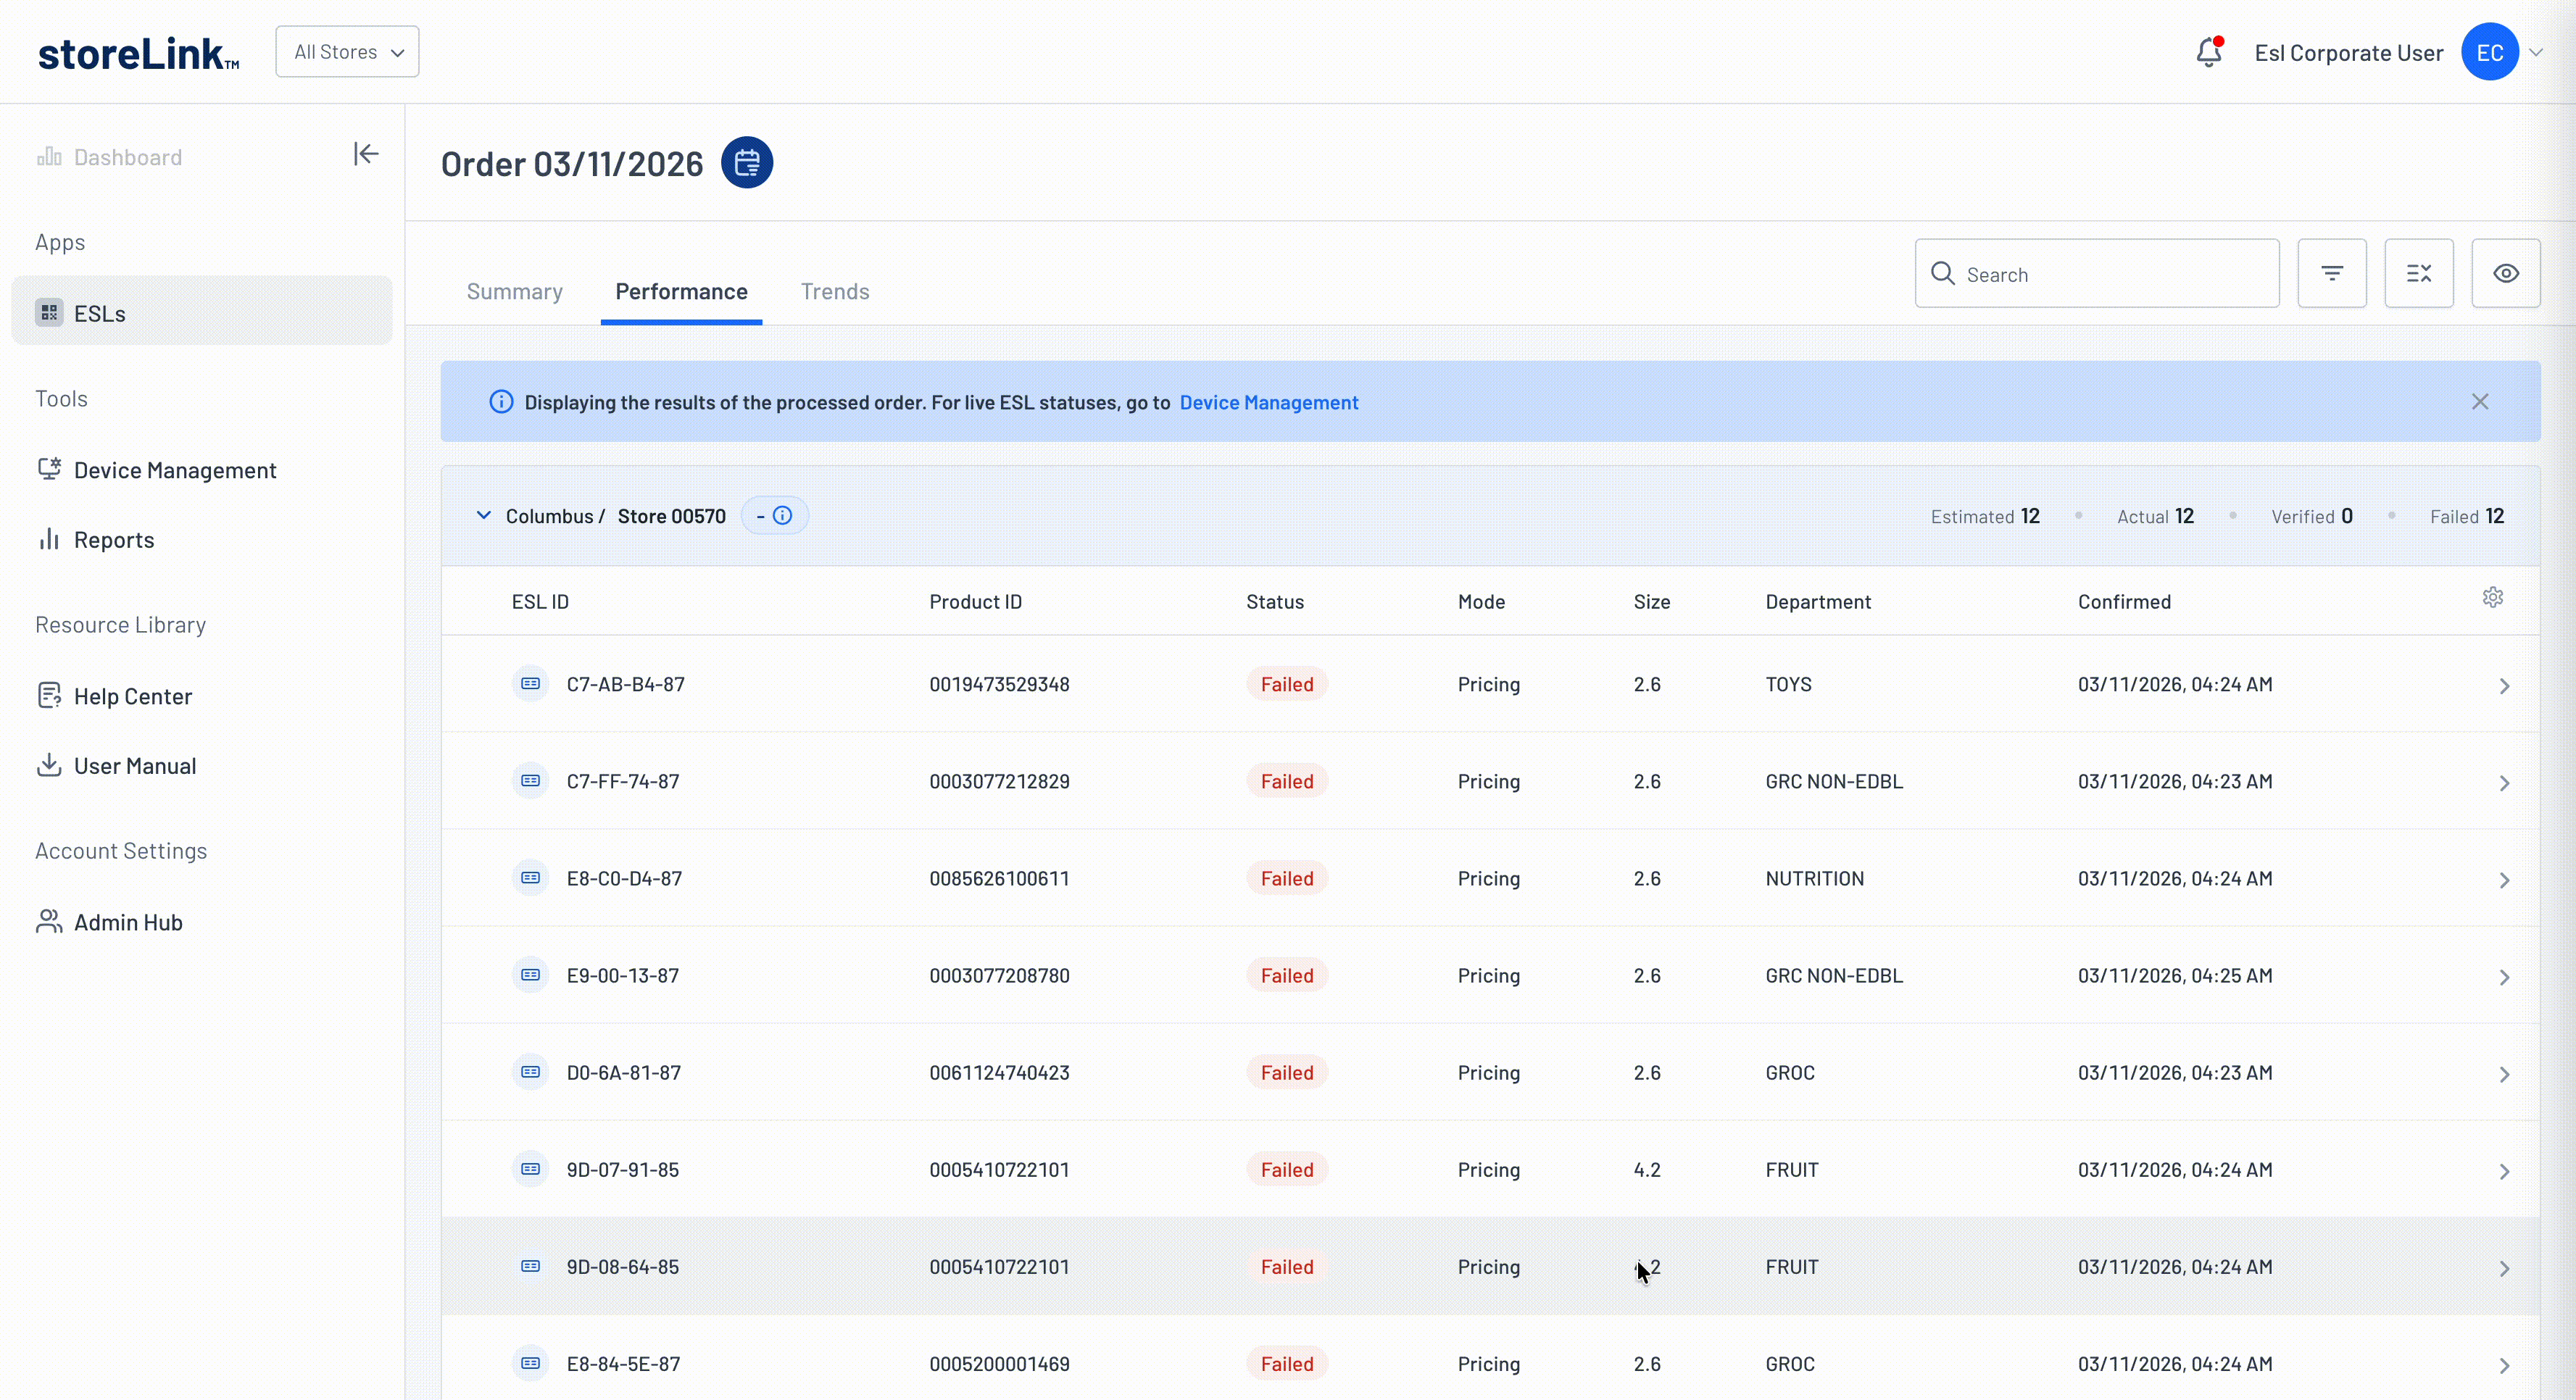2576x1400 pixels.
Task: Expand the user account menu chevron
Action: point(2536,53)
